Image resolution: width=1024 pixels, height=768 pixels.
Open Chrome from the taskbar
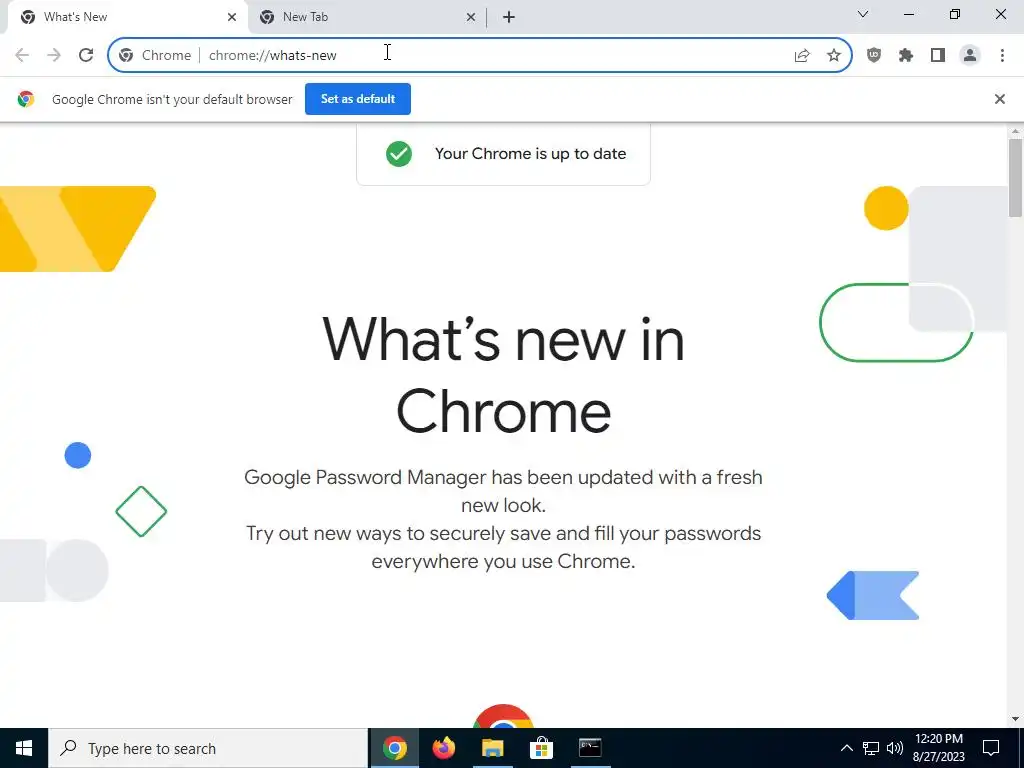coord(394,748)
